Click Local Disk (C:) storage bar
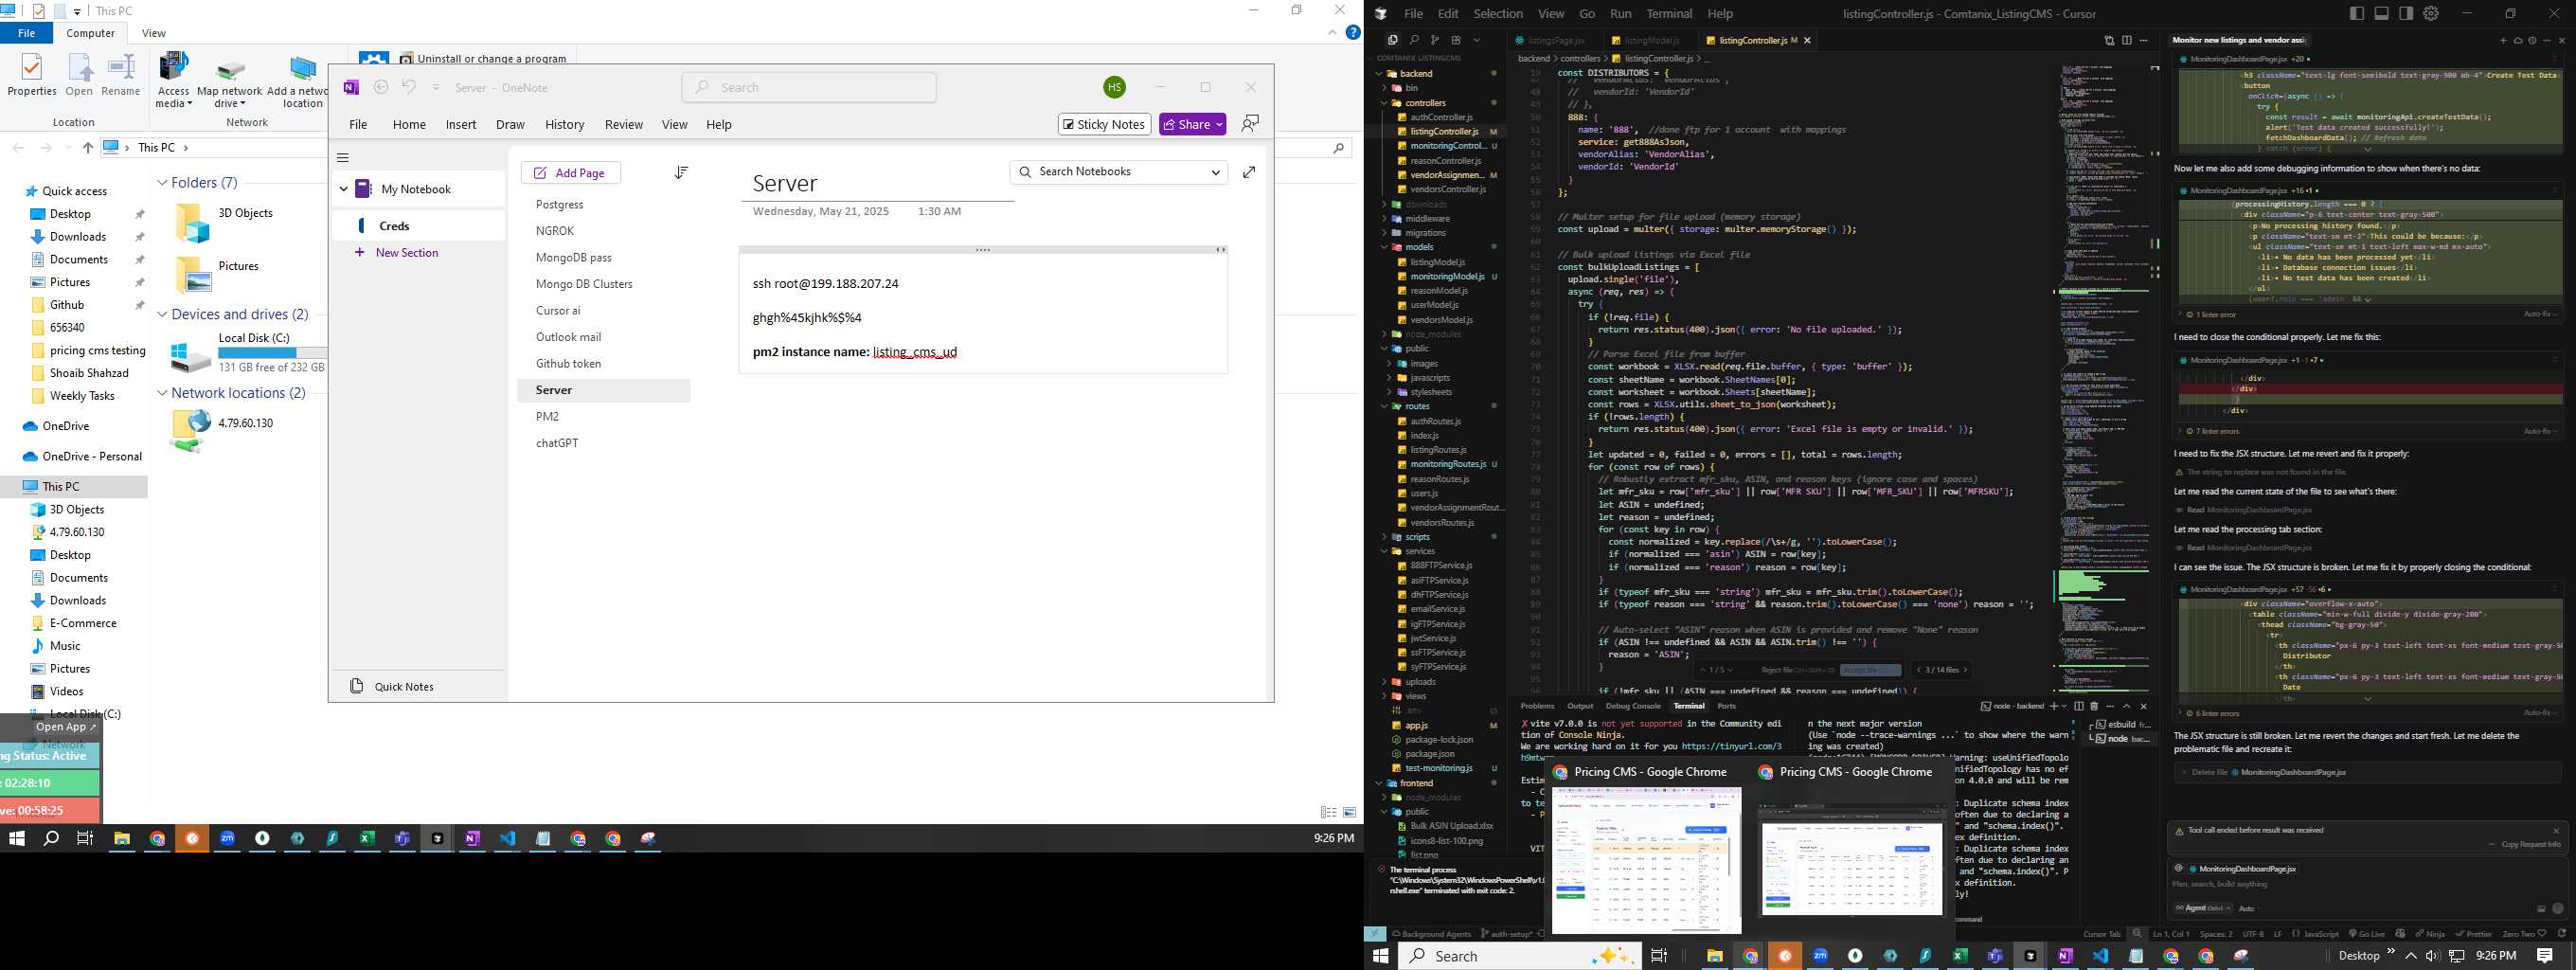 272,353
